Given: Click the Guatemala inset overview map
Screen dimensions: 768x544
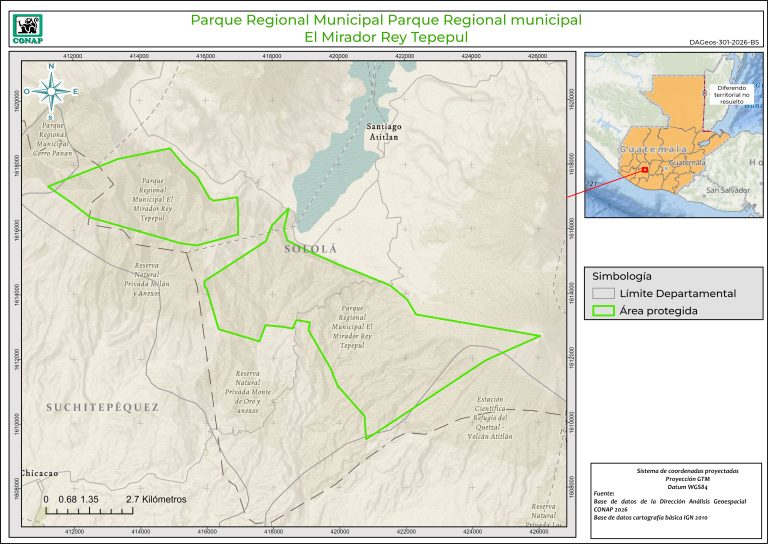Looking at the screenshot, I should (672, 135).
